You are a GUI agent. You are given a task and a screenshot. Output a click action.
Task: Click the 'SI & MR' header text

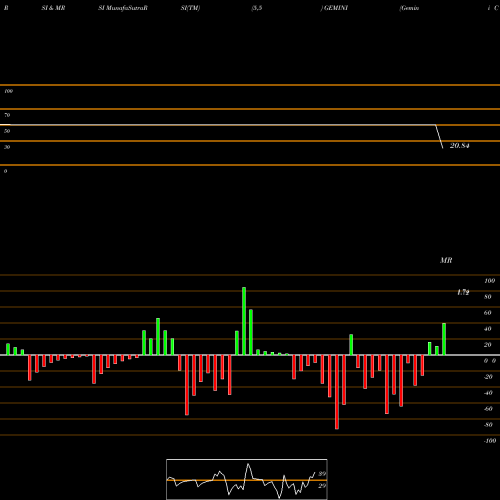[53, 8]
